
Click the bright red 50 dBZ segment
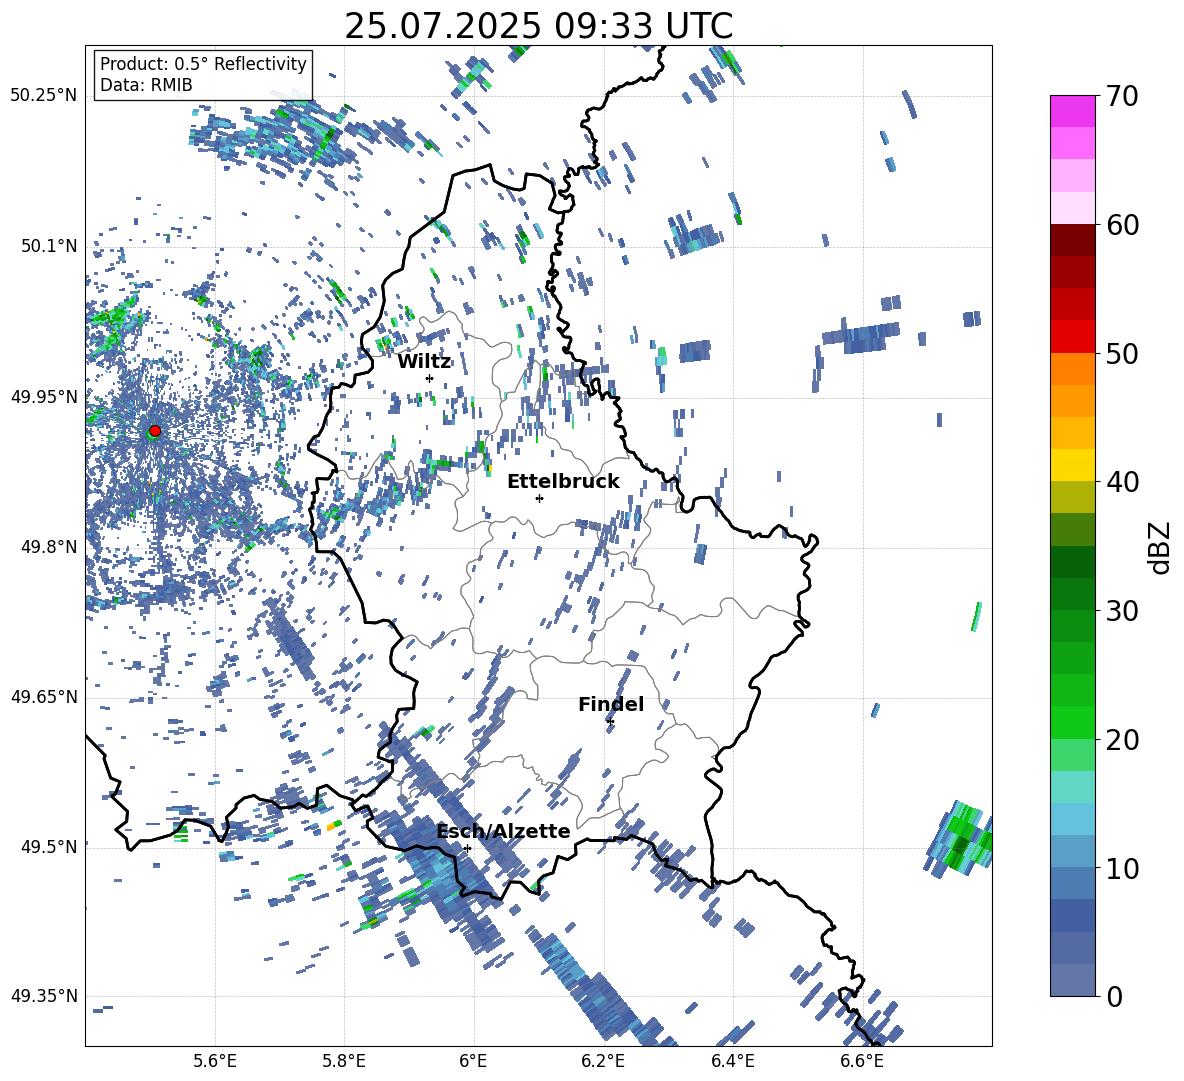(x=1072, y=337)
